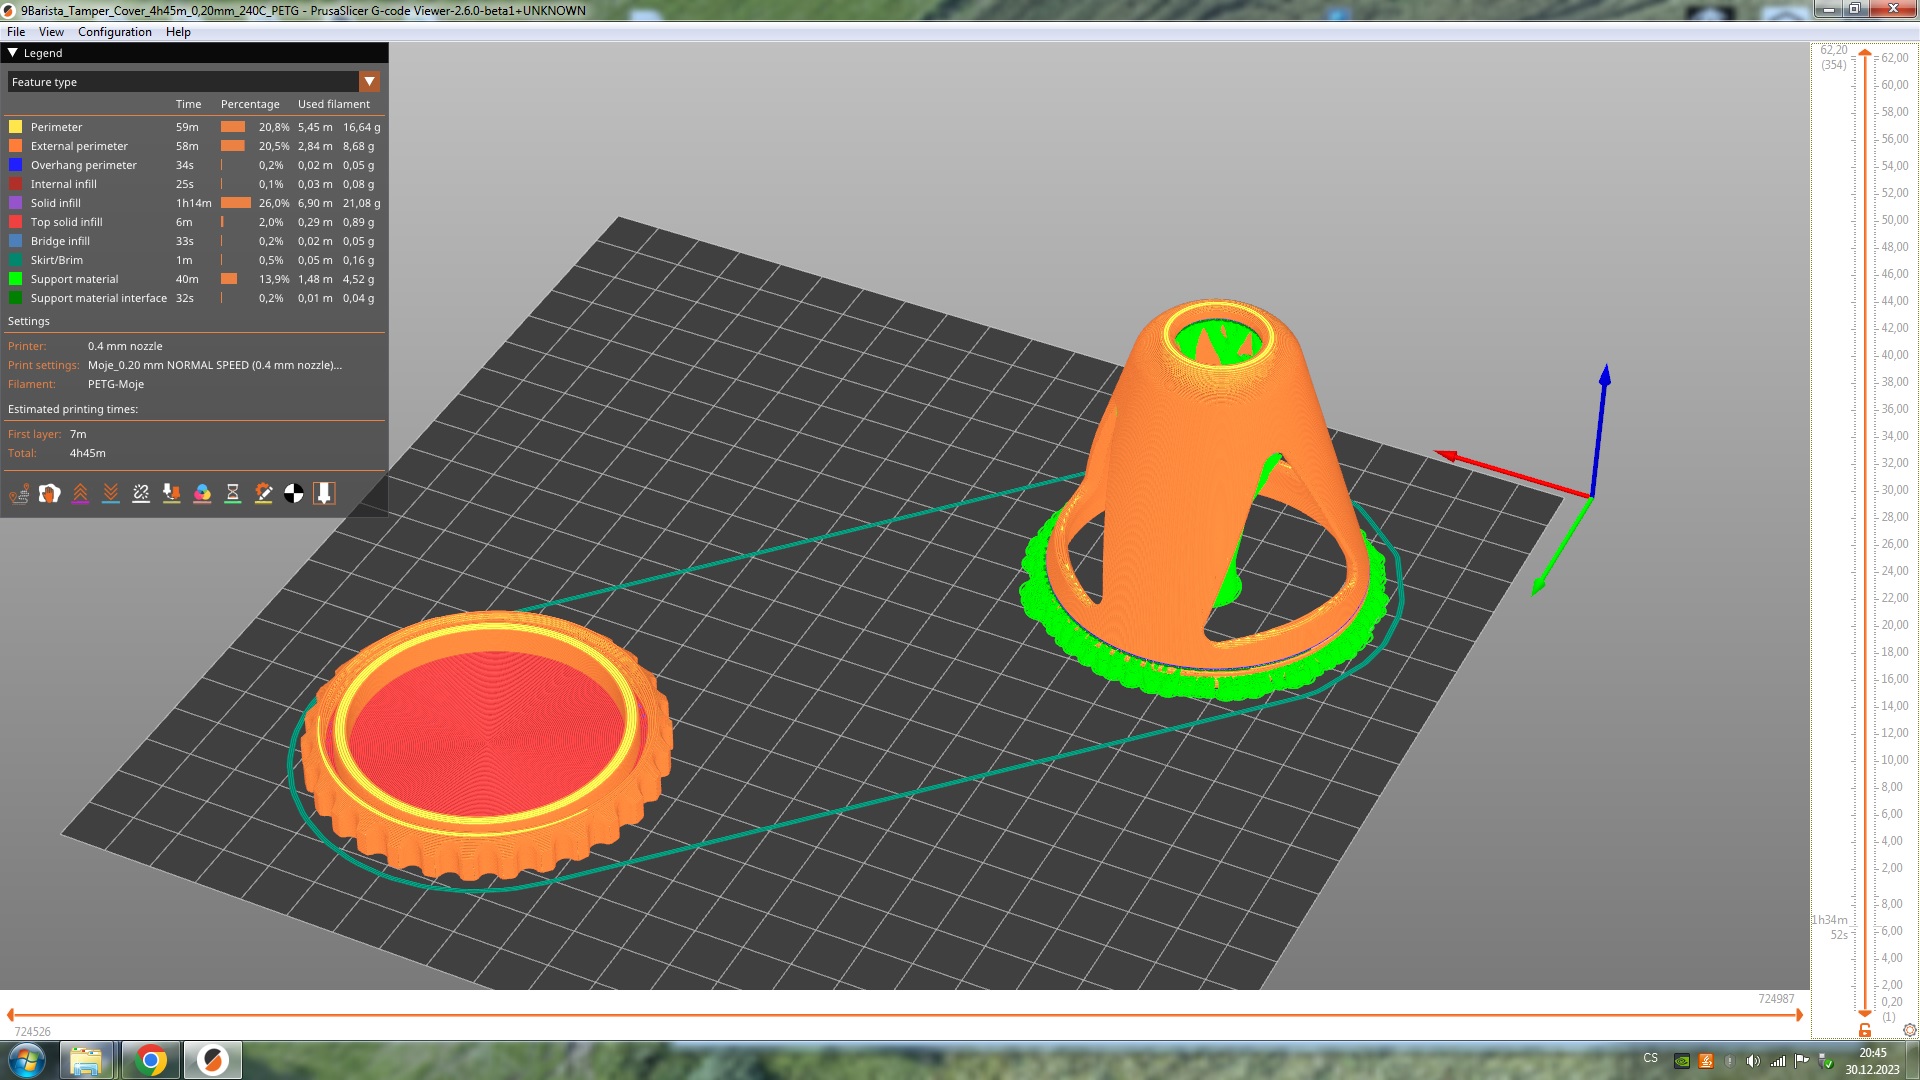The image size is (1920, 1080).
Task: Click the Solid infill legend row
Action: pyautogui.click(x=56, y=203)
